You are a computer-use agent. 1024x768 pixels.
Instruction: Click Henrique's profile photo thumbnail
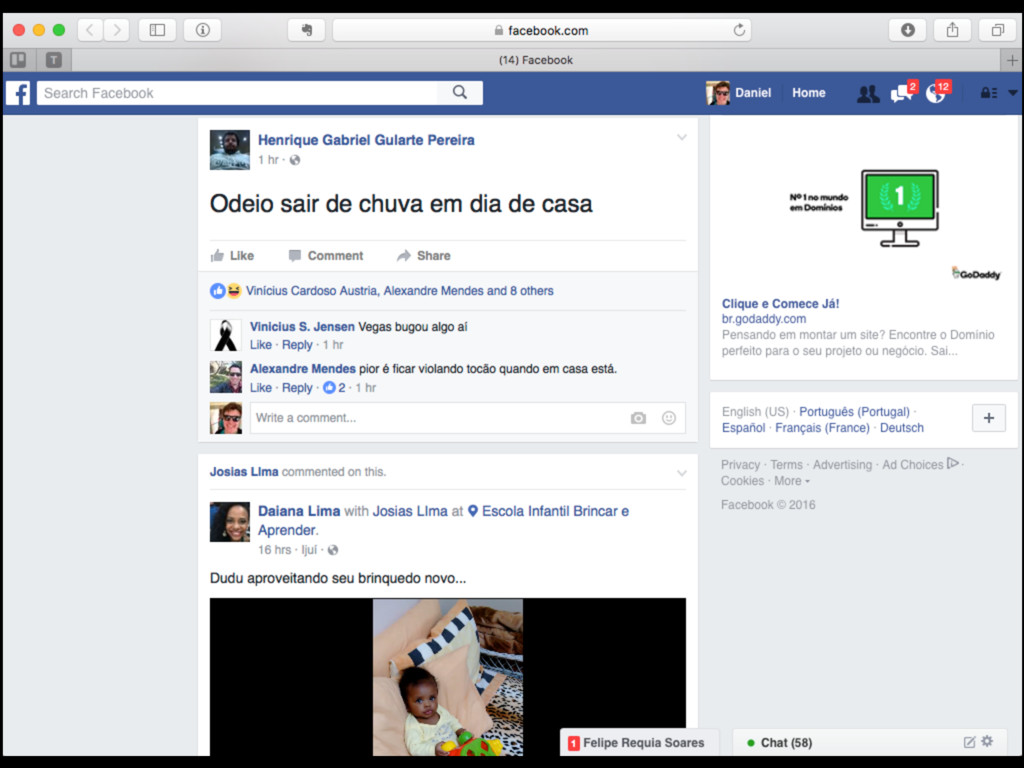click(229, 150)
